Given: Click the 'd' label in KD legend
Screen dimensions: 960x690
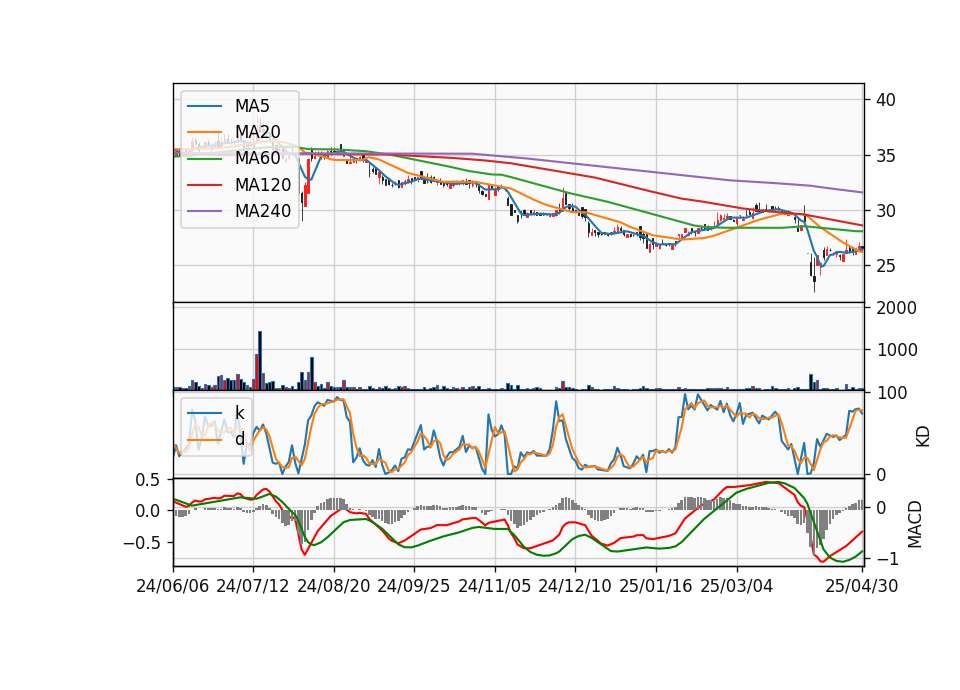Looking at the screenshot, I should (239, 438).
